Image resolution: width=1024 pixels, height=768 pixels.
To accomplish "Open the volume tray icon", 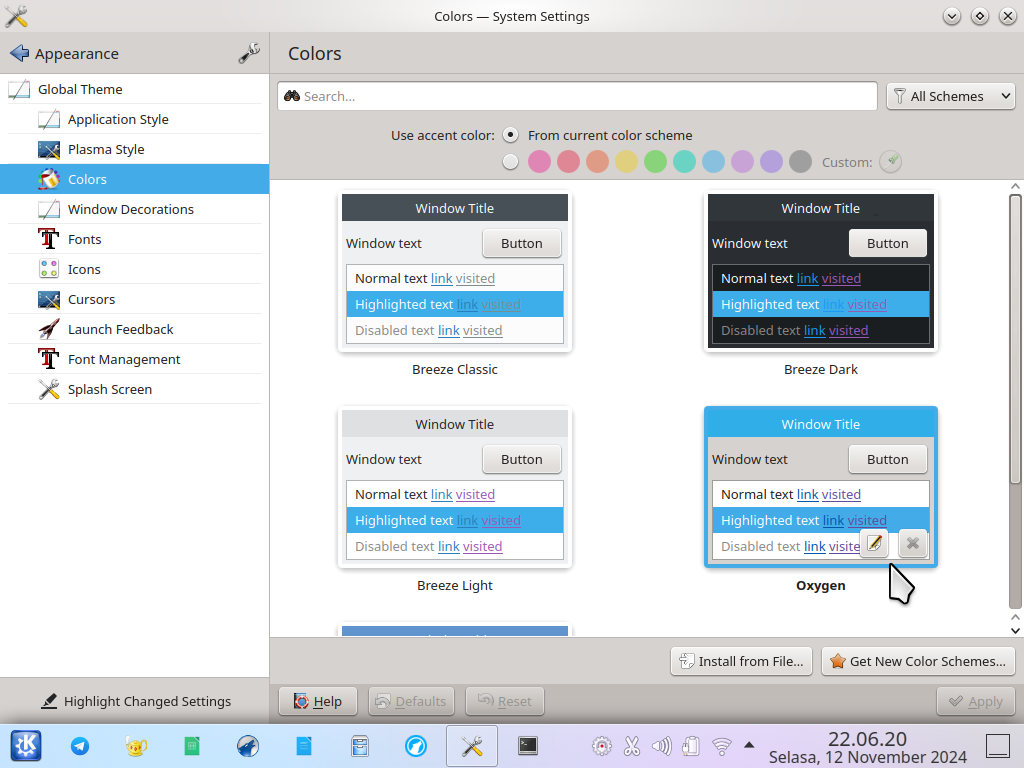I will [662, 746].
